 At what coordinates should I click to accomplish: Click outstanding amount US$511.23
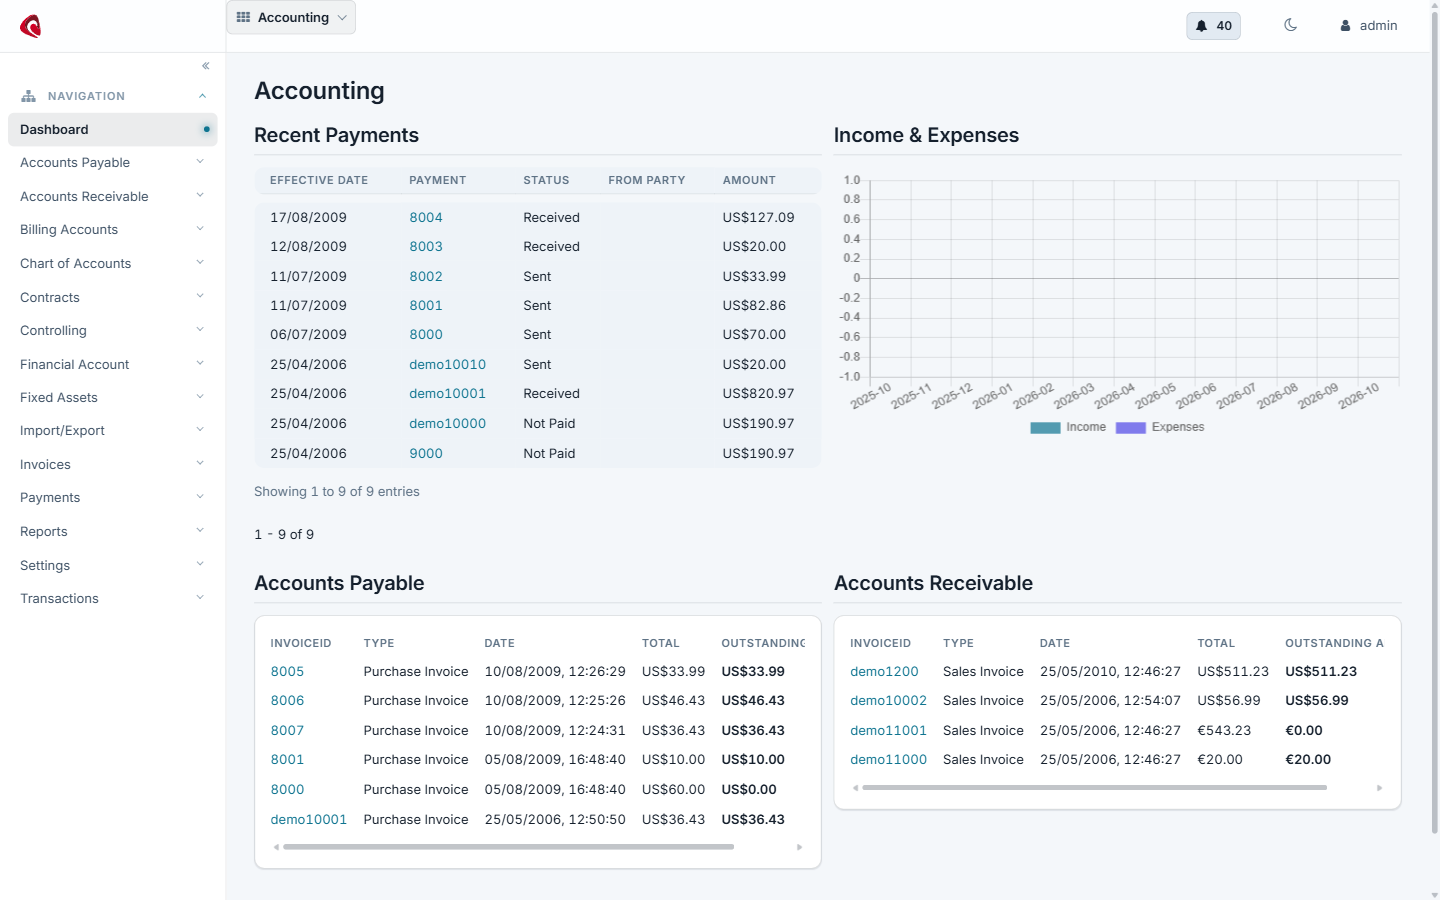pyautogui.click(x=1321, y=671)
